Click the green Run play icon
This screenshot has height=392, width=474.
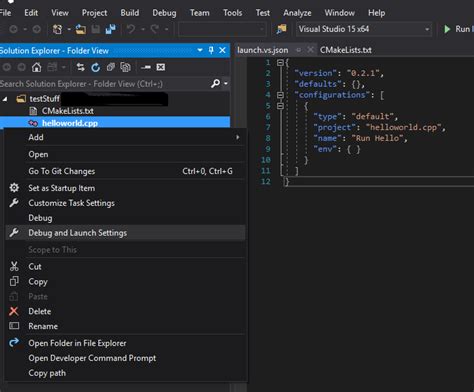(x=447, y=29)
